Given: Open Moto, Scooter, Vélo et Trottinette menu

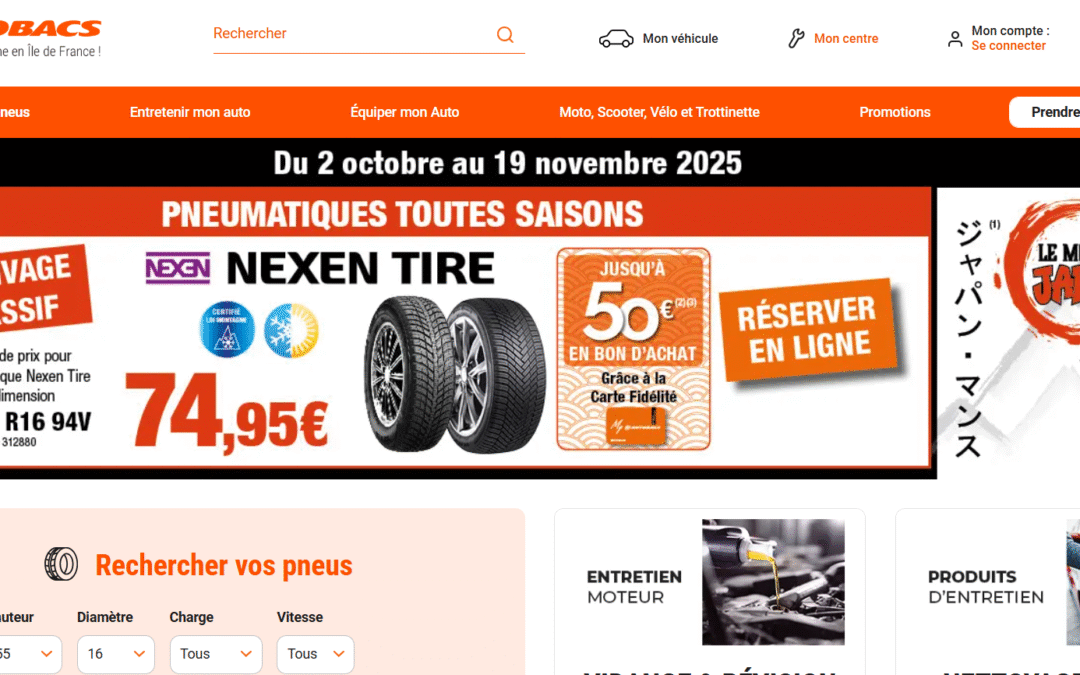Looking at the screenshot, I should tap(659, 112).
